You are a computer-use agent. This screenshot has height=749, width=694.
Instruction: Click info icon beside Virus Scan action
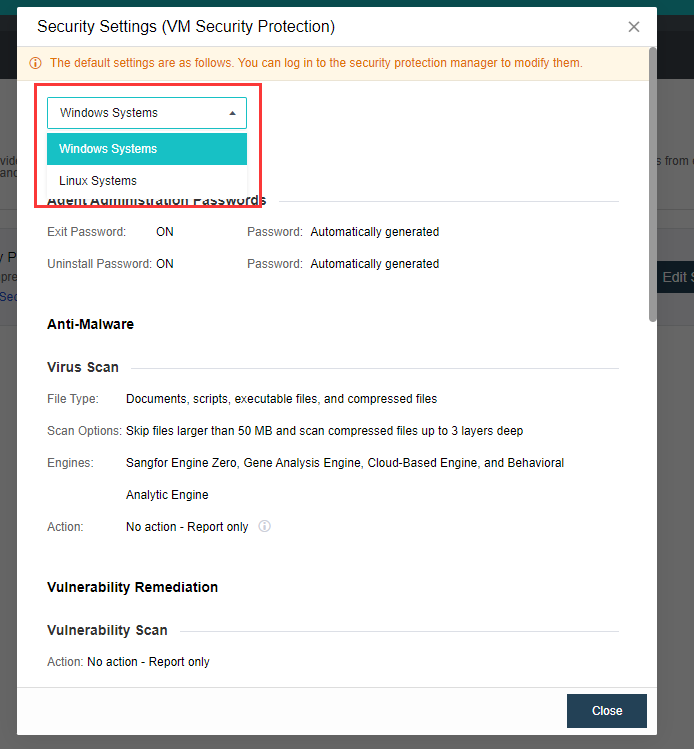coord(265,526)
